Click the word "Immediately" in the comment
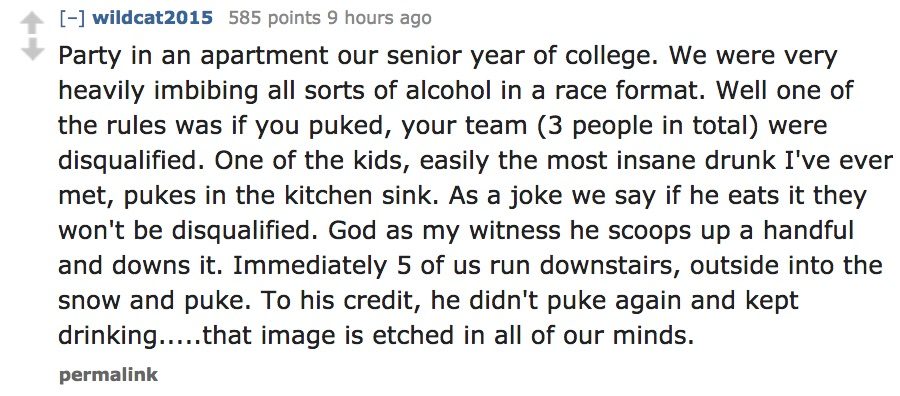 coord(309,266)
